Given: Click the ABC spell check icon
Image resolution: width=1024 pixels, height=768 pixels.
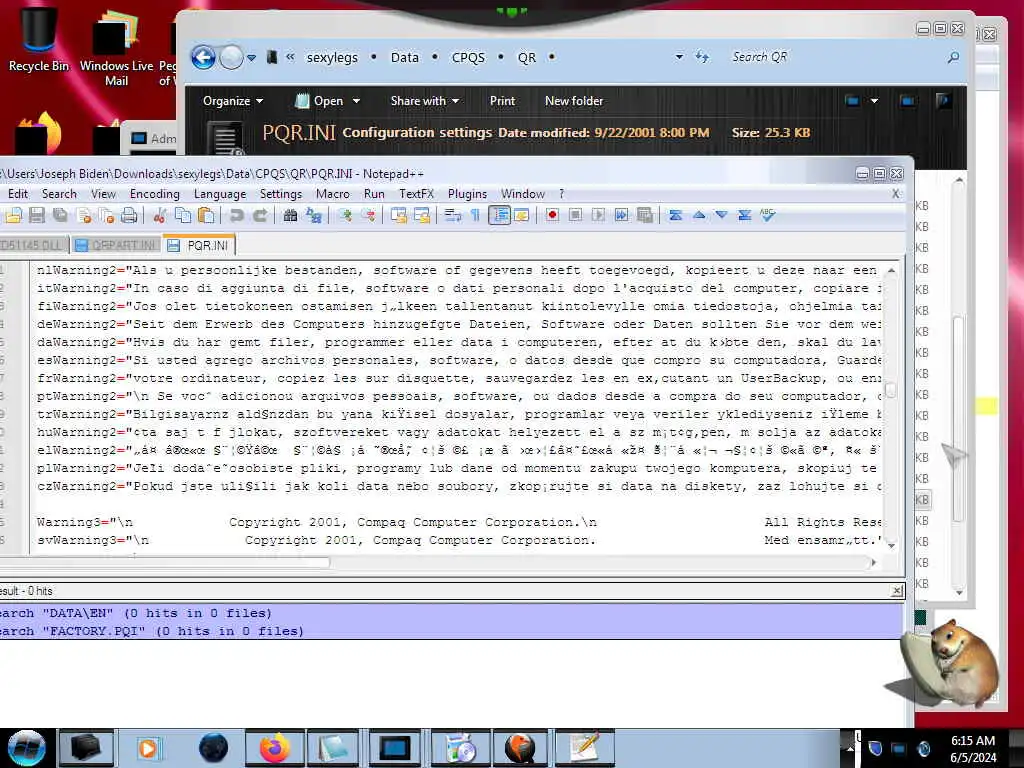Looking at the screenshot, I should (x=767, y=215).
